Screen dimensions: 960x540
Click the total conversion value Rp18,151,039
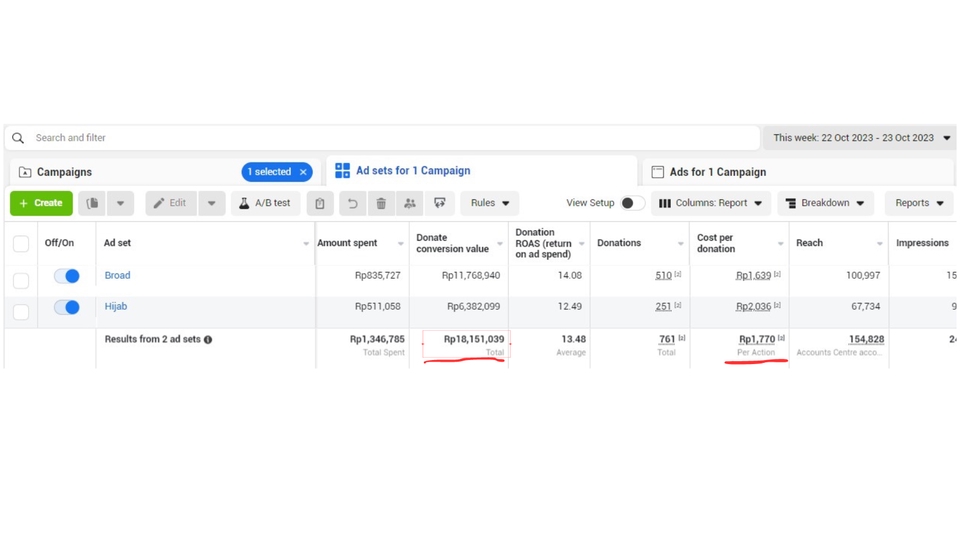point(474,339)
